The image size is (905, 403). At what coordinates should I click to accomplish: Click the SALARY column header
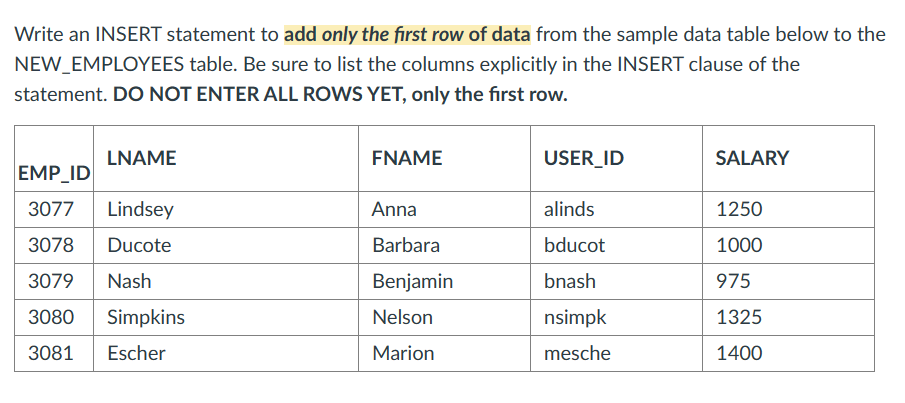pos(788,158)
